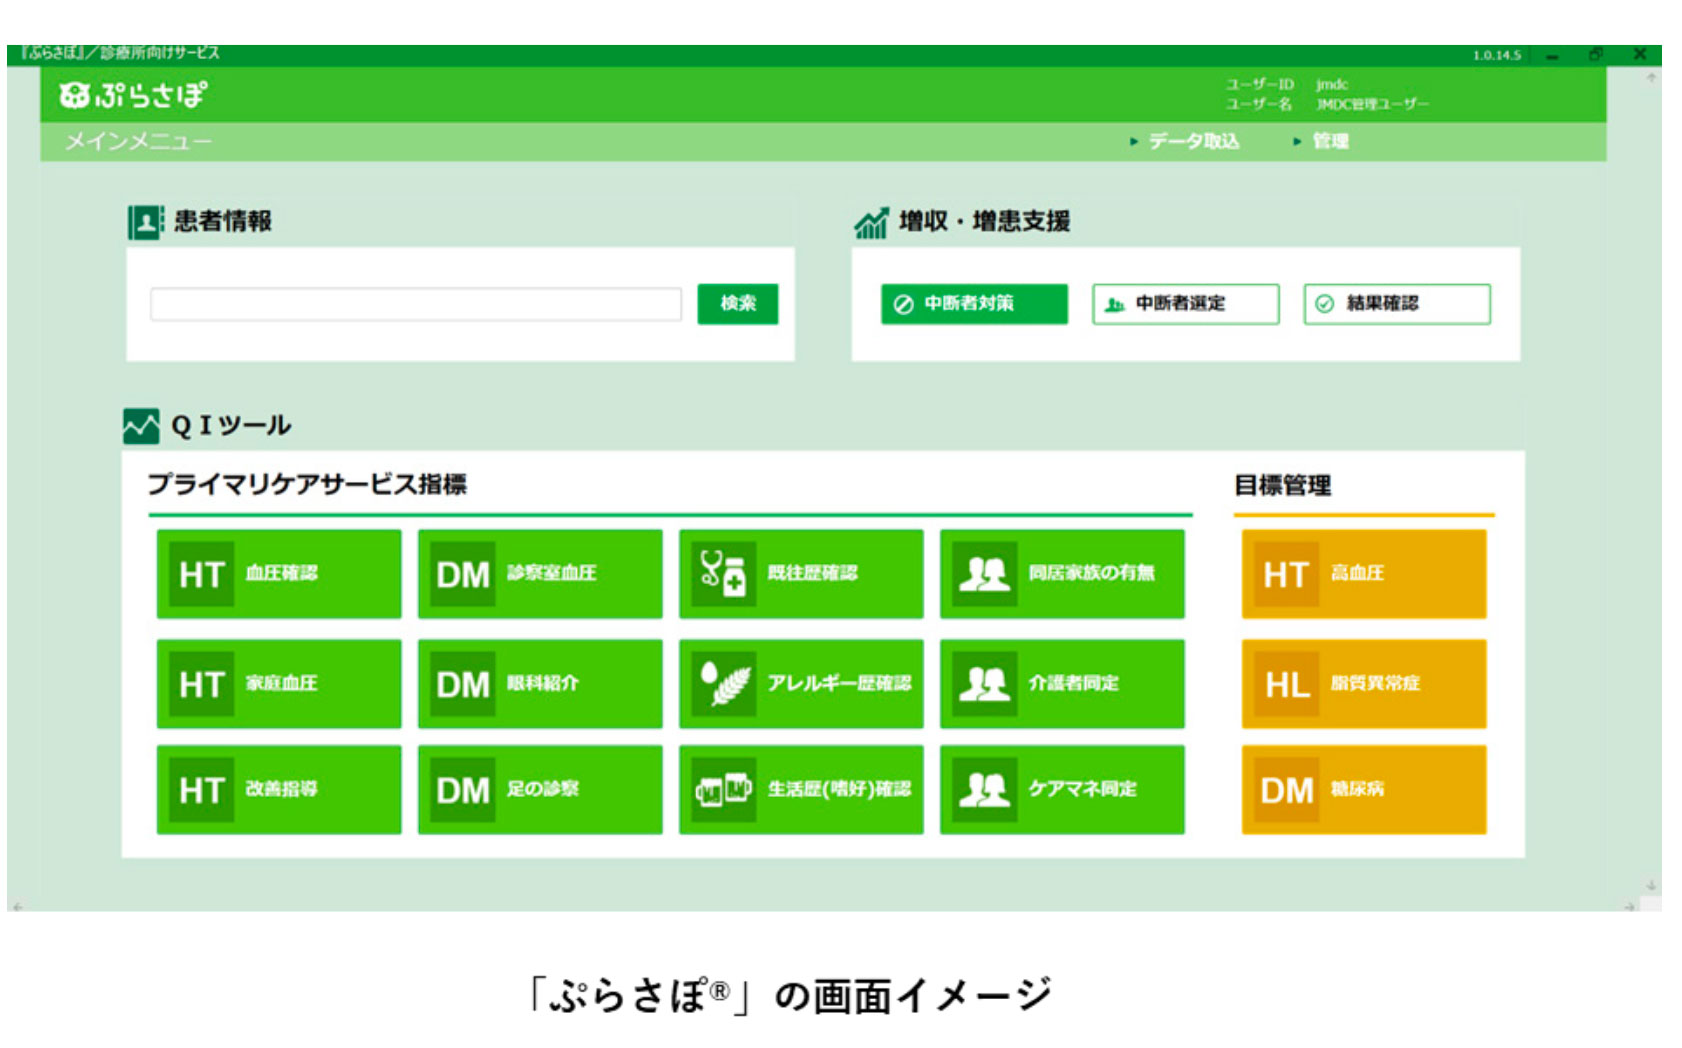This screenshot has height=1048, width=1682.
Task: Minimize the ぷらさぽ window
Action: [x=1552, y=55]
